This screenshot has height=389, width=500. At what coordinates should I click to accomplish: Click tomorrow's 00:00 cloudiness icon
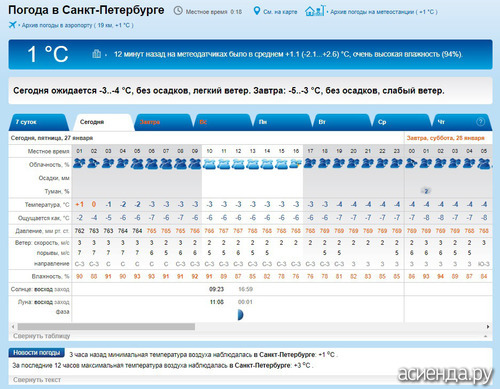pos(411,163)
